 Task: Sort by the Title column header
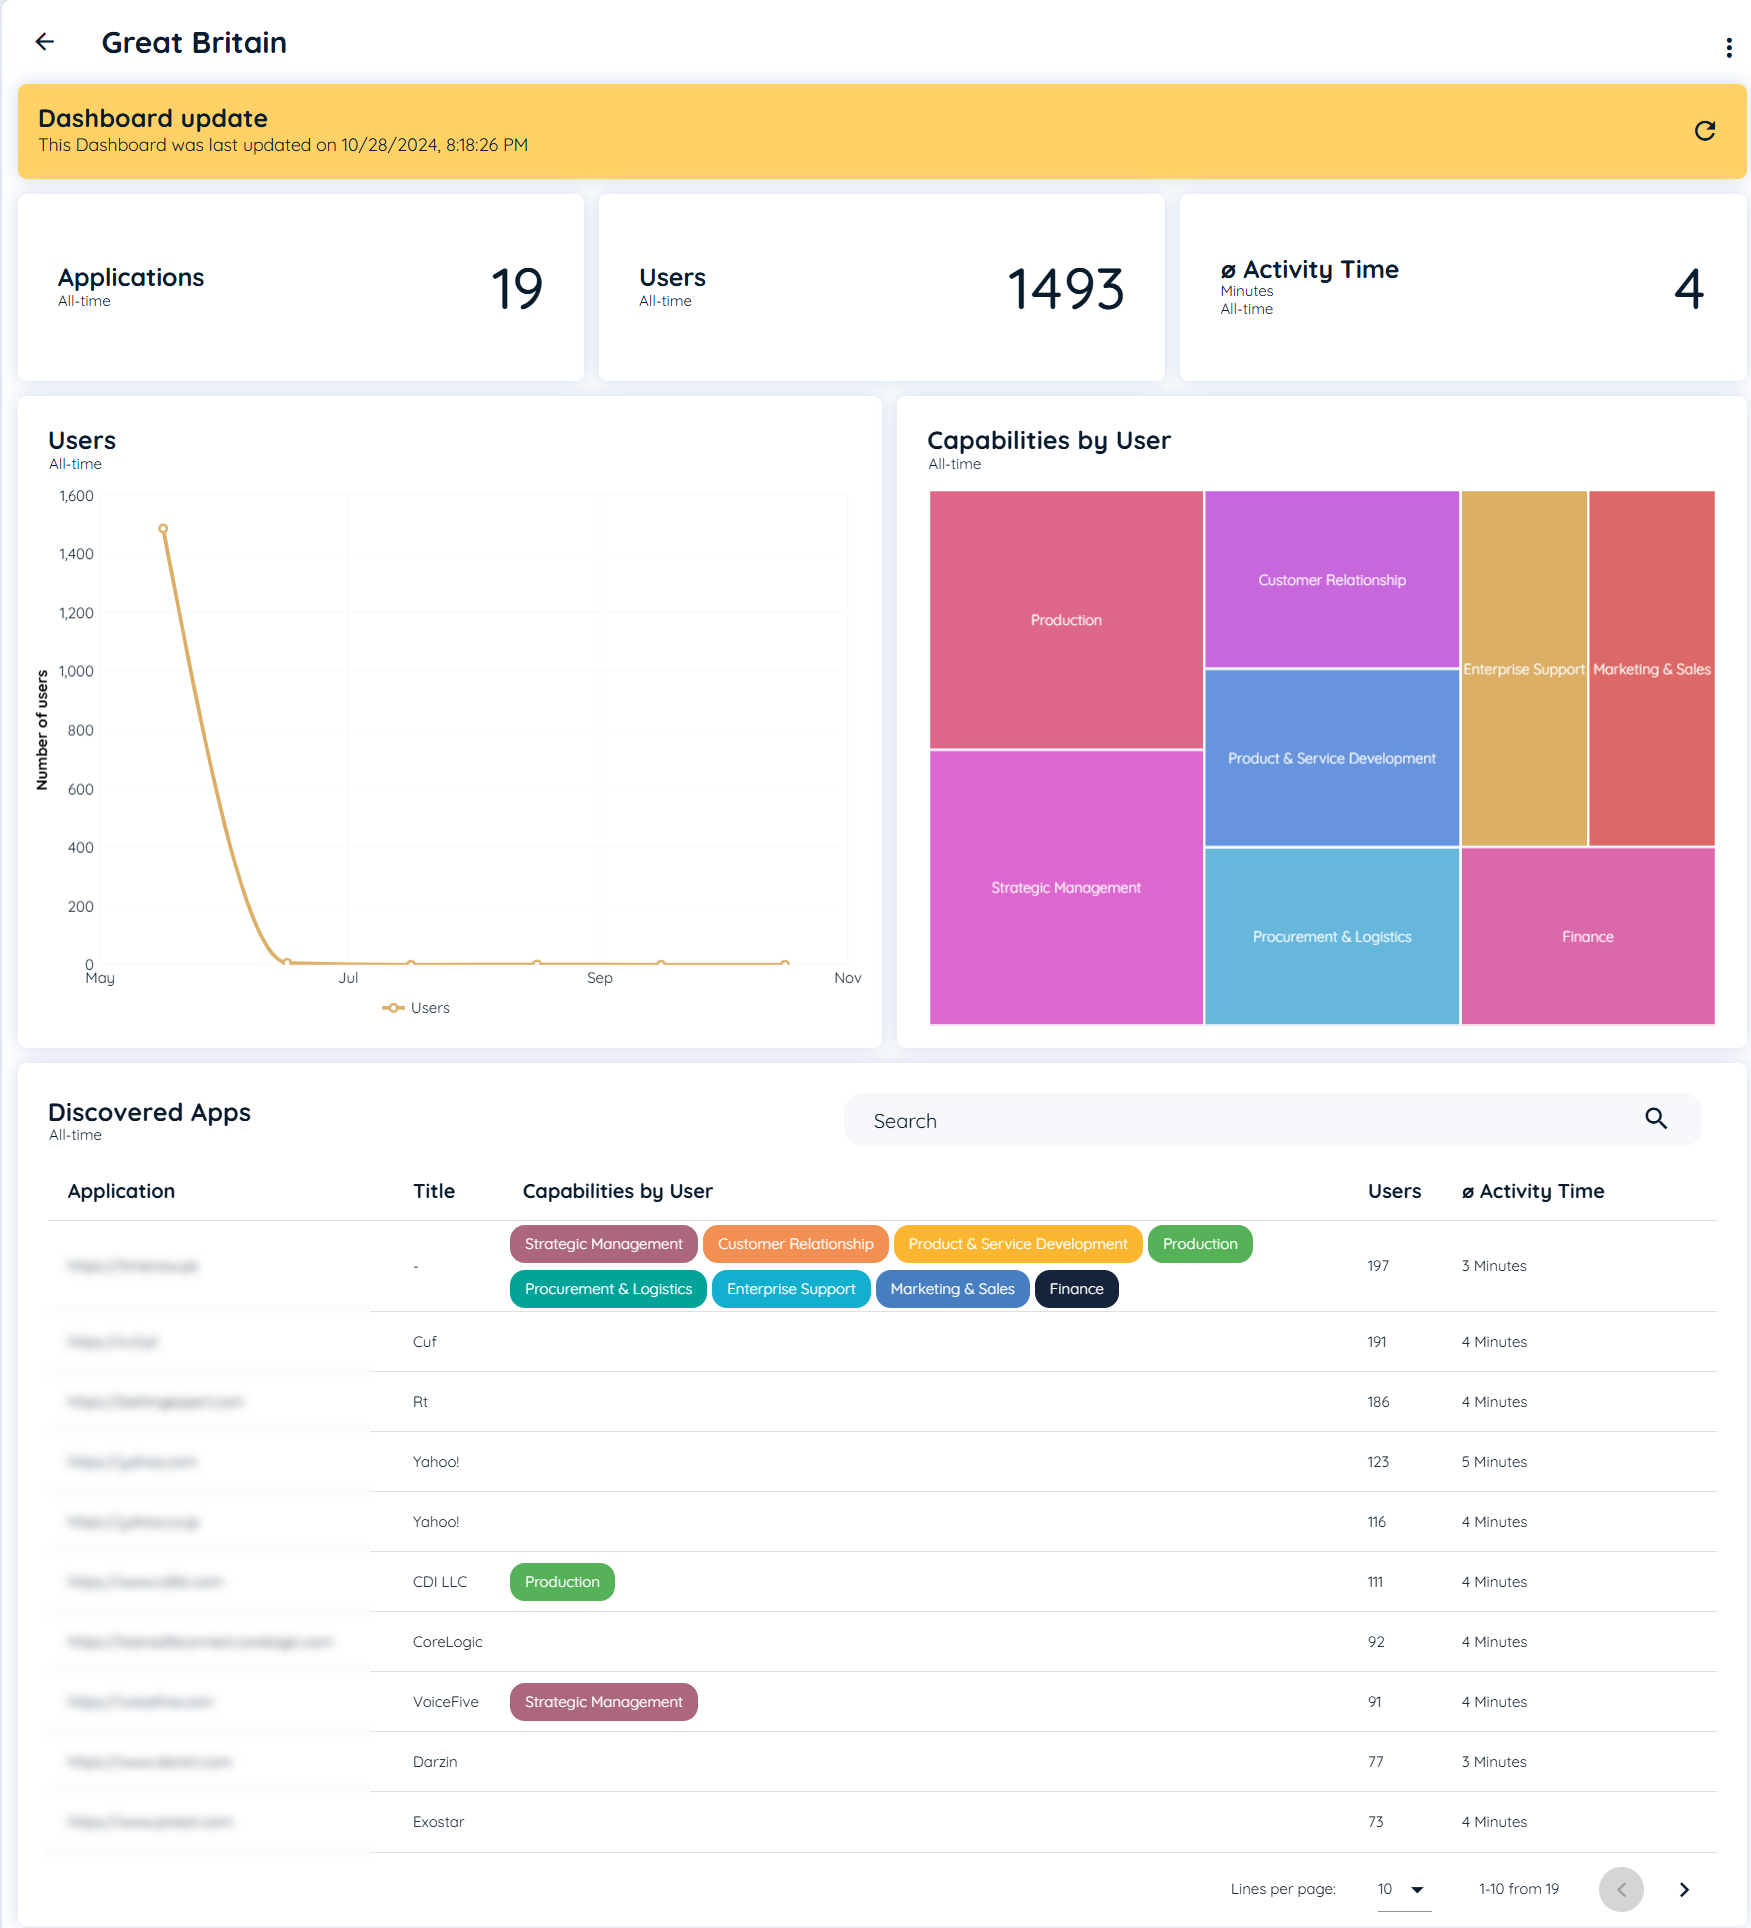point(434,1191)
